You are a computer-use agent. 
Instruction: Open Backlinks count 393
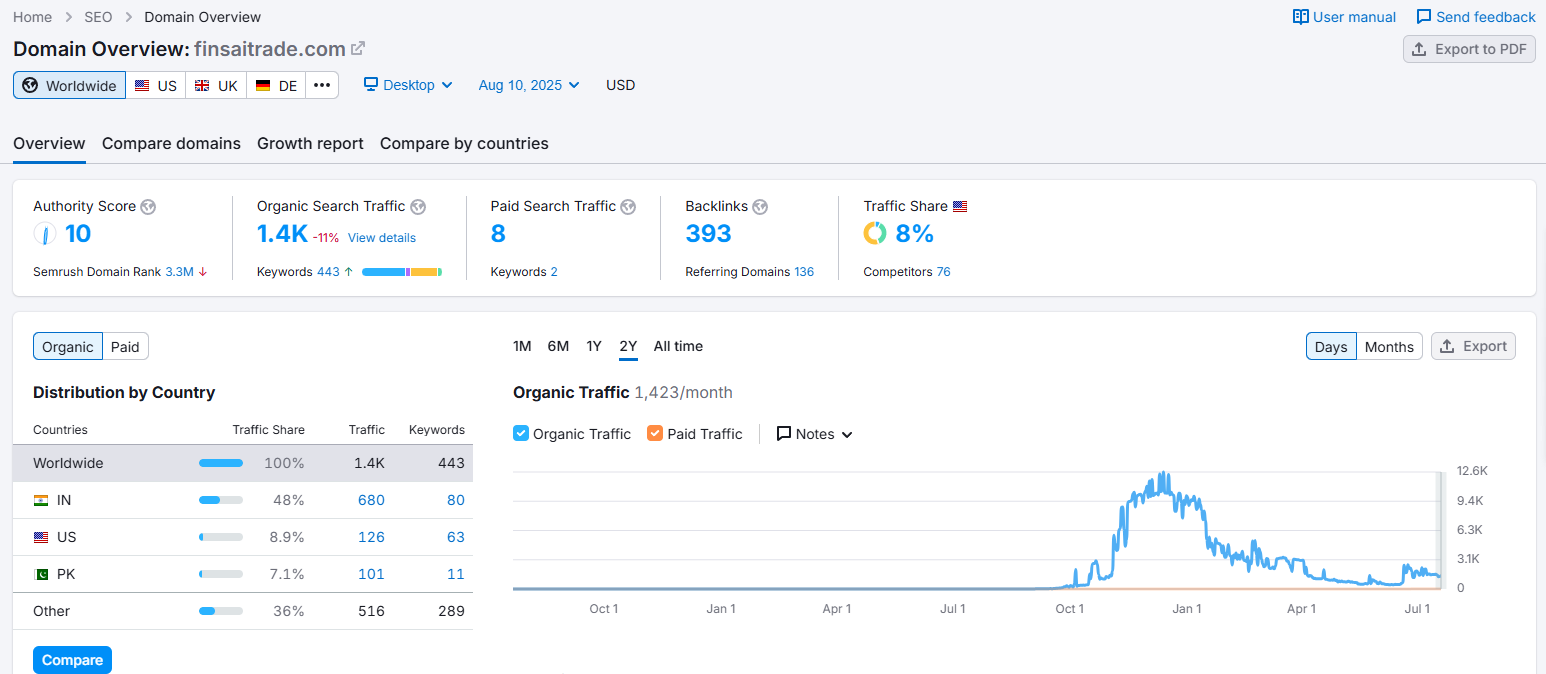708,234
